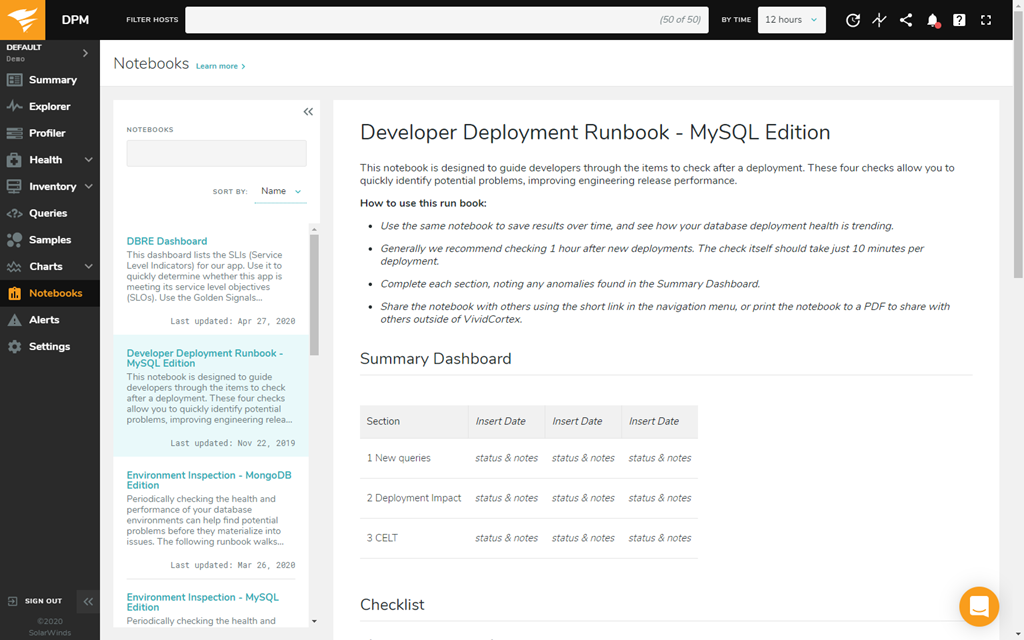Screen dimensions: 1024x640
Task: Click the notebook list scrollbar
Action: pyautogui.click(x=314, y=295)
